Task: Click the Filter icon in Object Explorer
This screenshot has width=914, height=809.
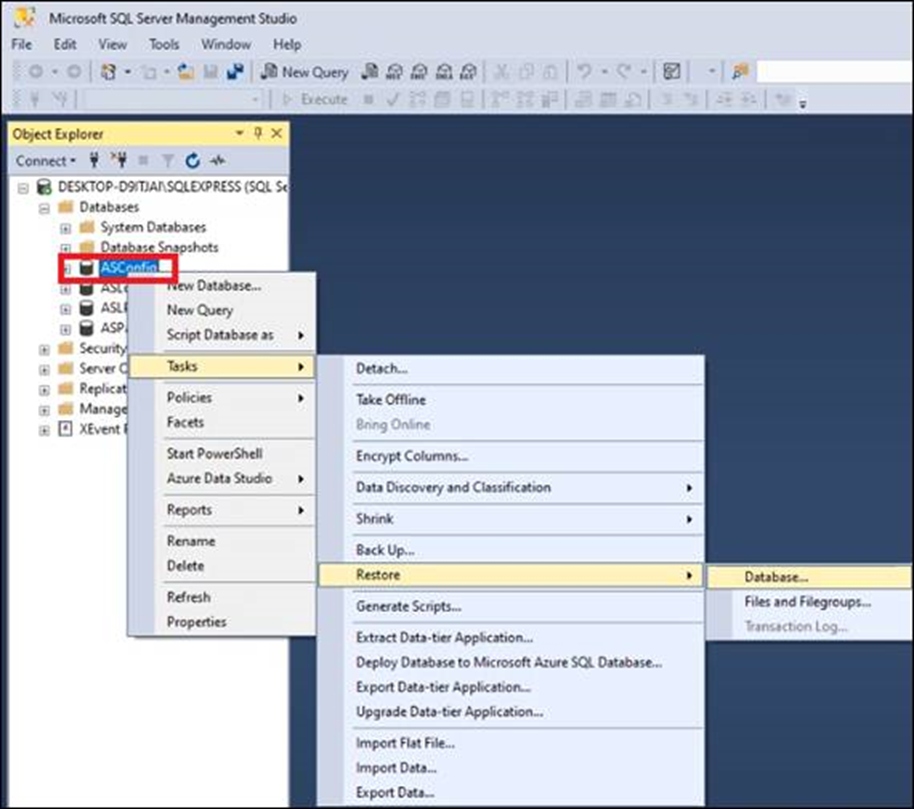Action: (x=168, y=160)
